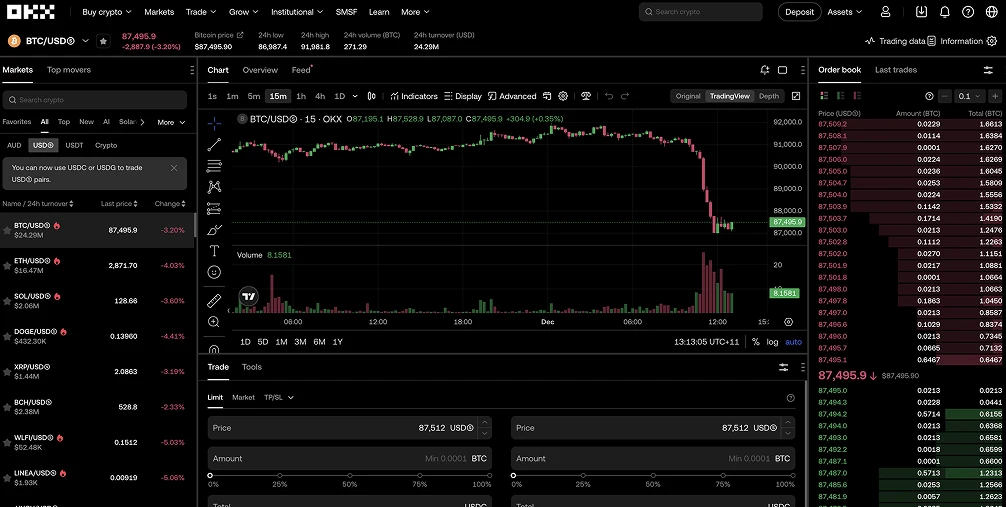Select the USDT quote currency filter
Screen dimensions: 1006x507
(x=74, y=146)
